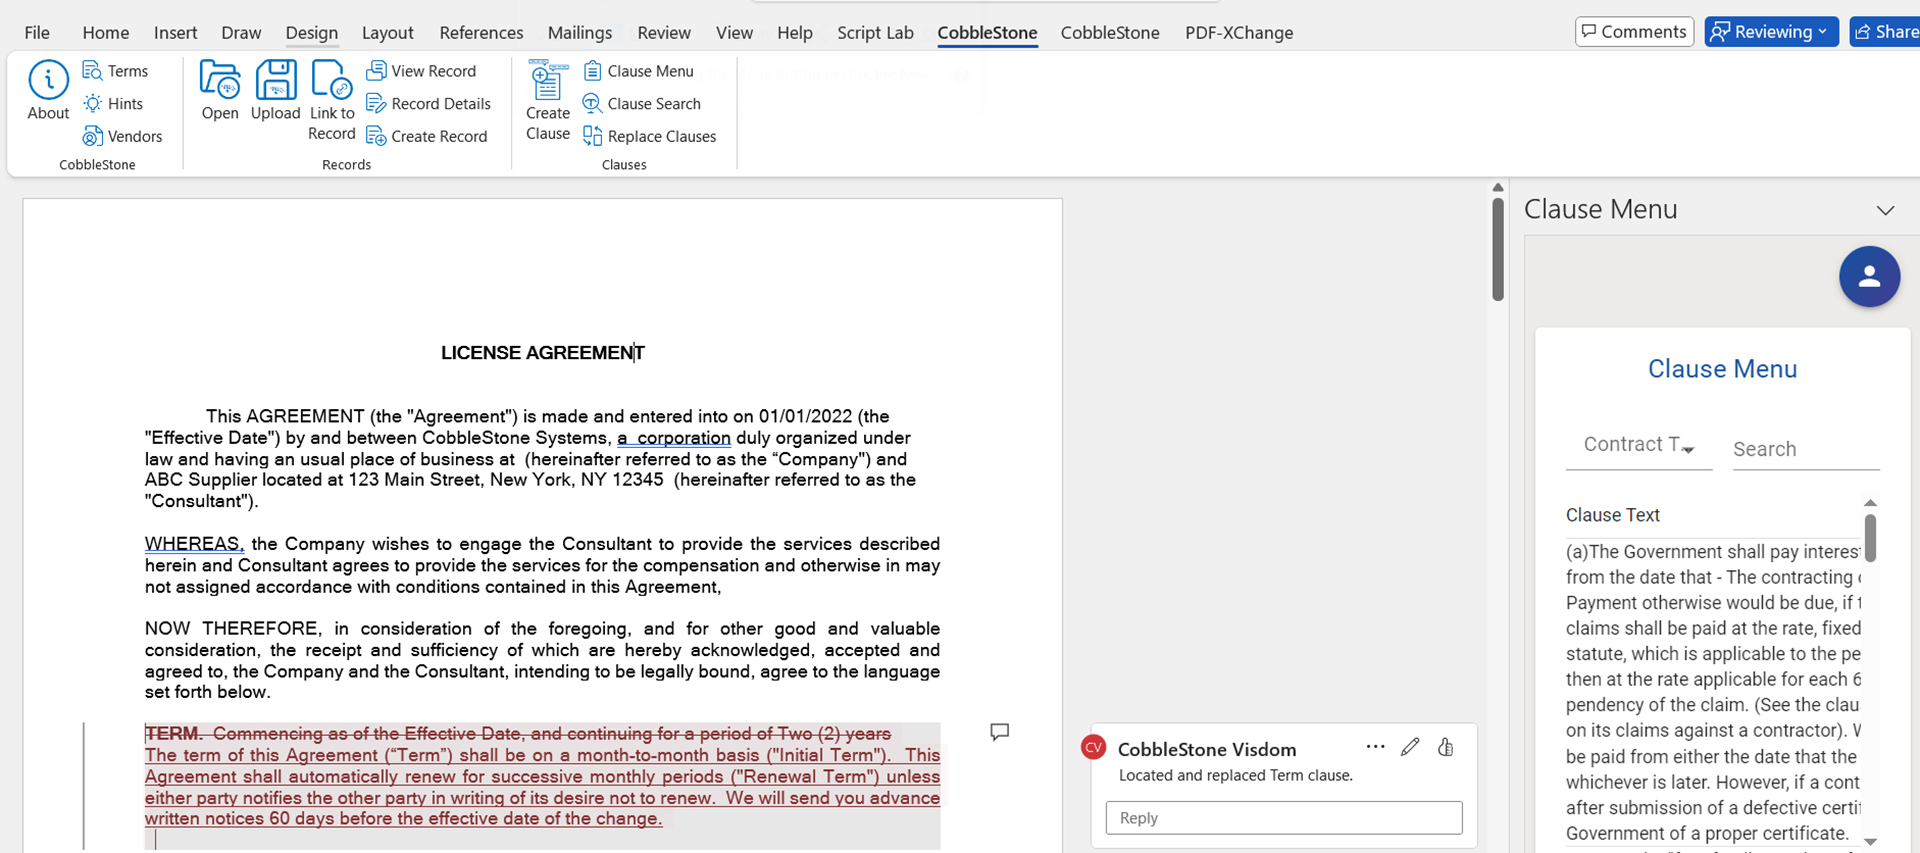Click the Clause Text column header

[1612, 515]
